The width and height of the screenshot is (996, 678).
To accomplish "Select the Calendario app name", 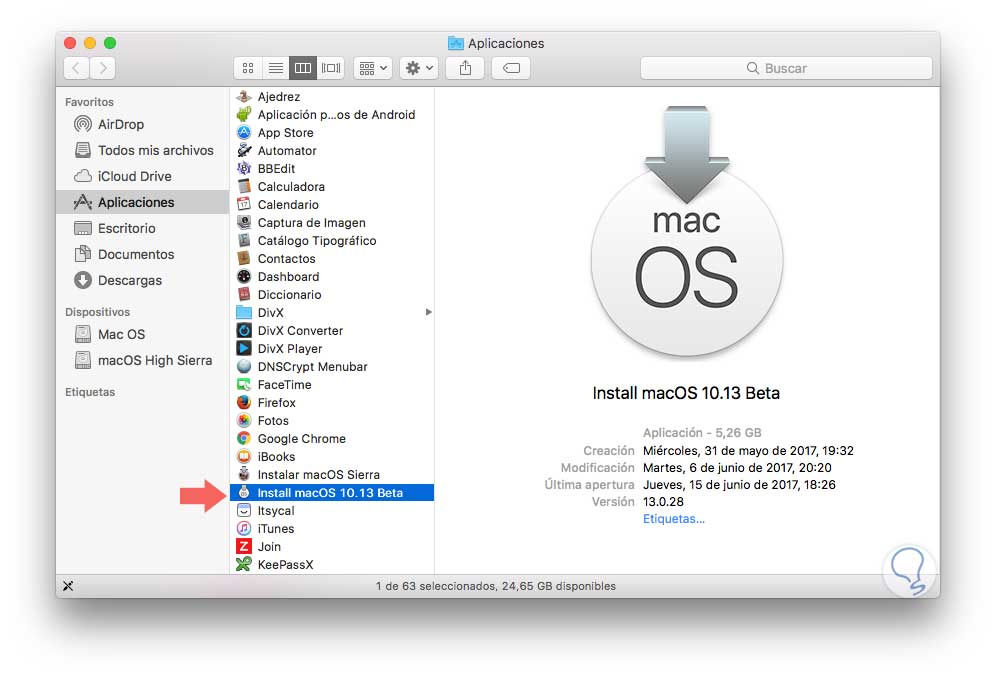I will tap(288, 205).
